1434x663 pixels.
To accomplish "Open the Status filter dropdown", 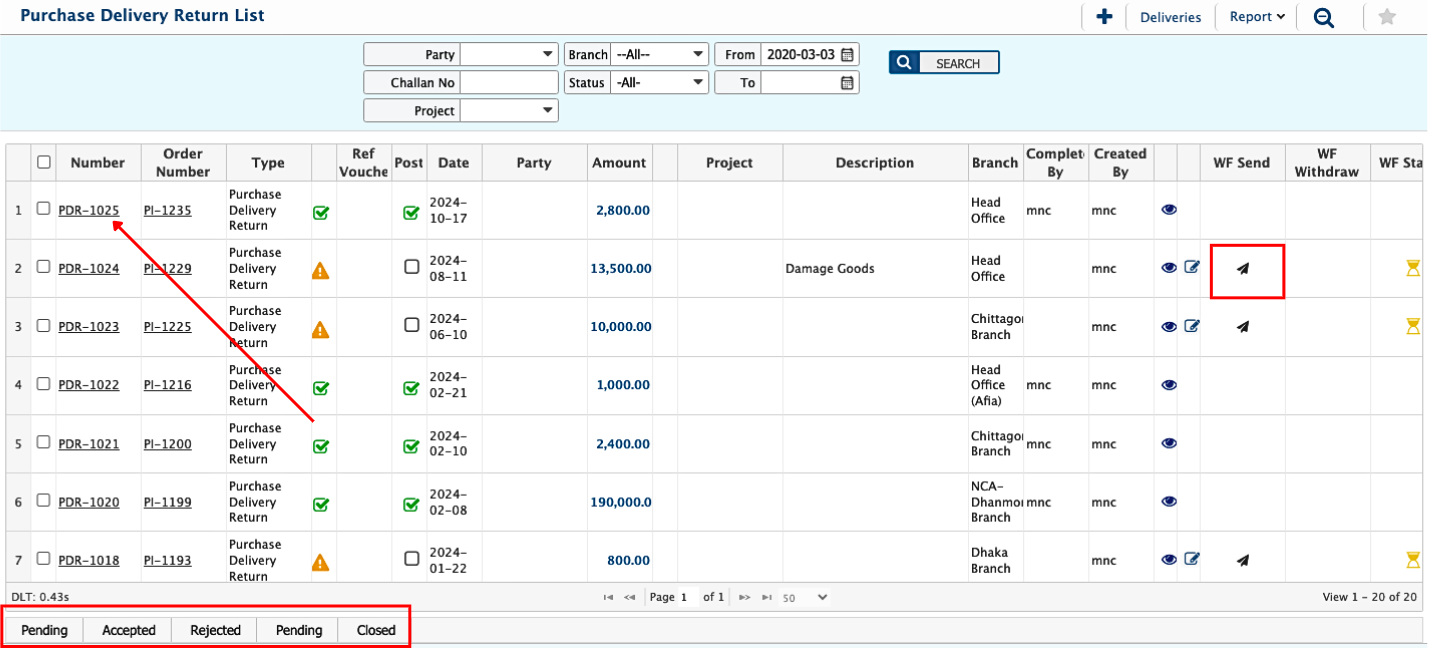I will 660,83.
